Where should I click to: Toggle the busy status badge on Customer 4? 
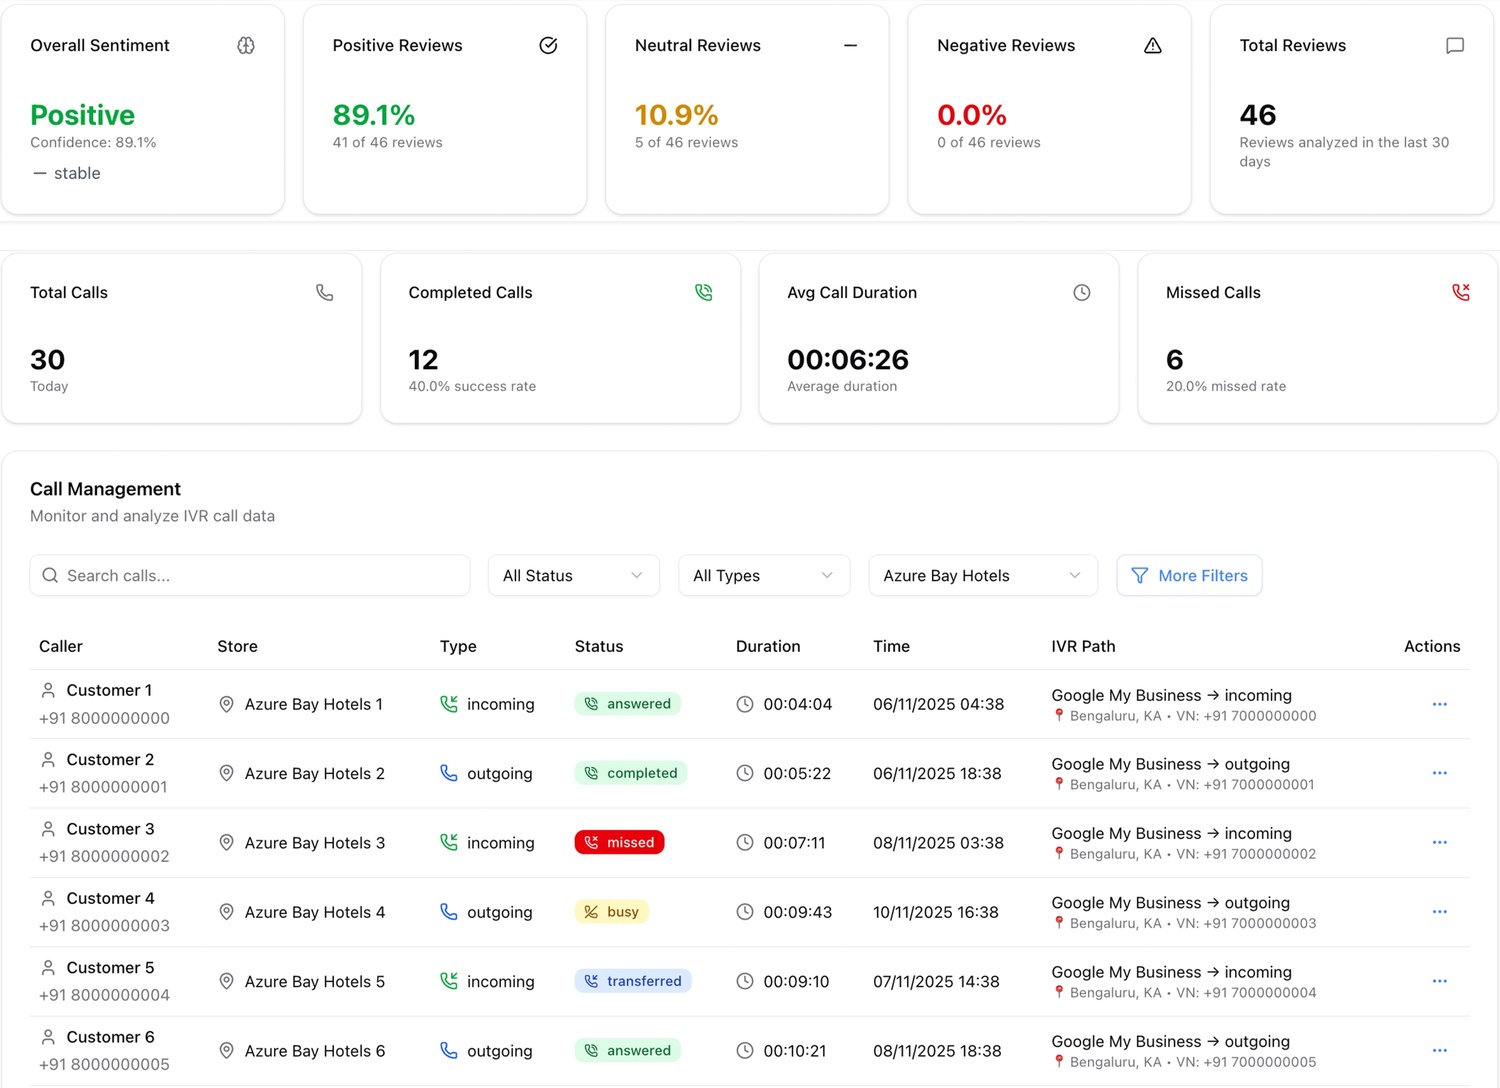[x=612, y=911]
